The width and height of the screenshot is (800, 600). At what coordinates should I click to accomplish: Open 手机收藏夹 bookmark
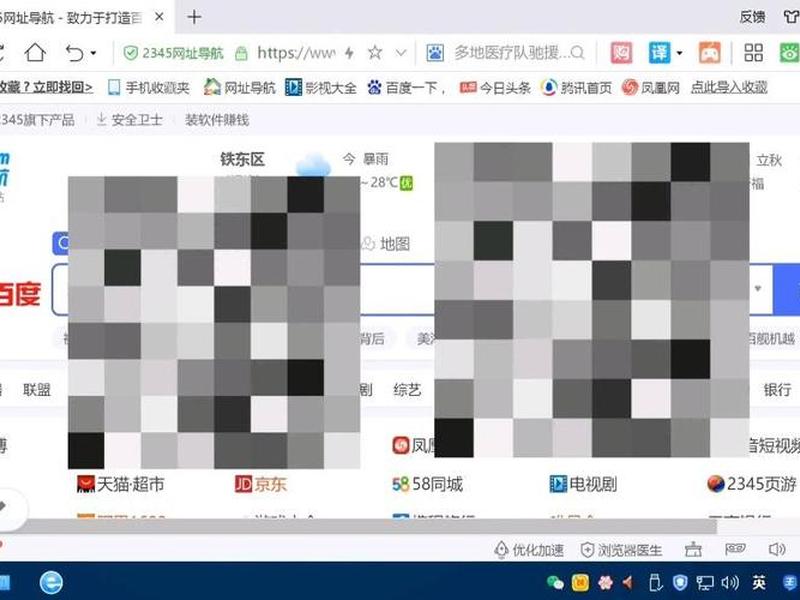click(148, 88)
